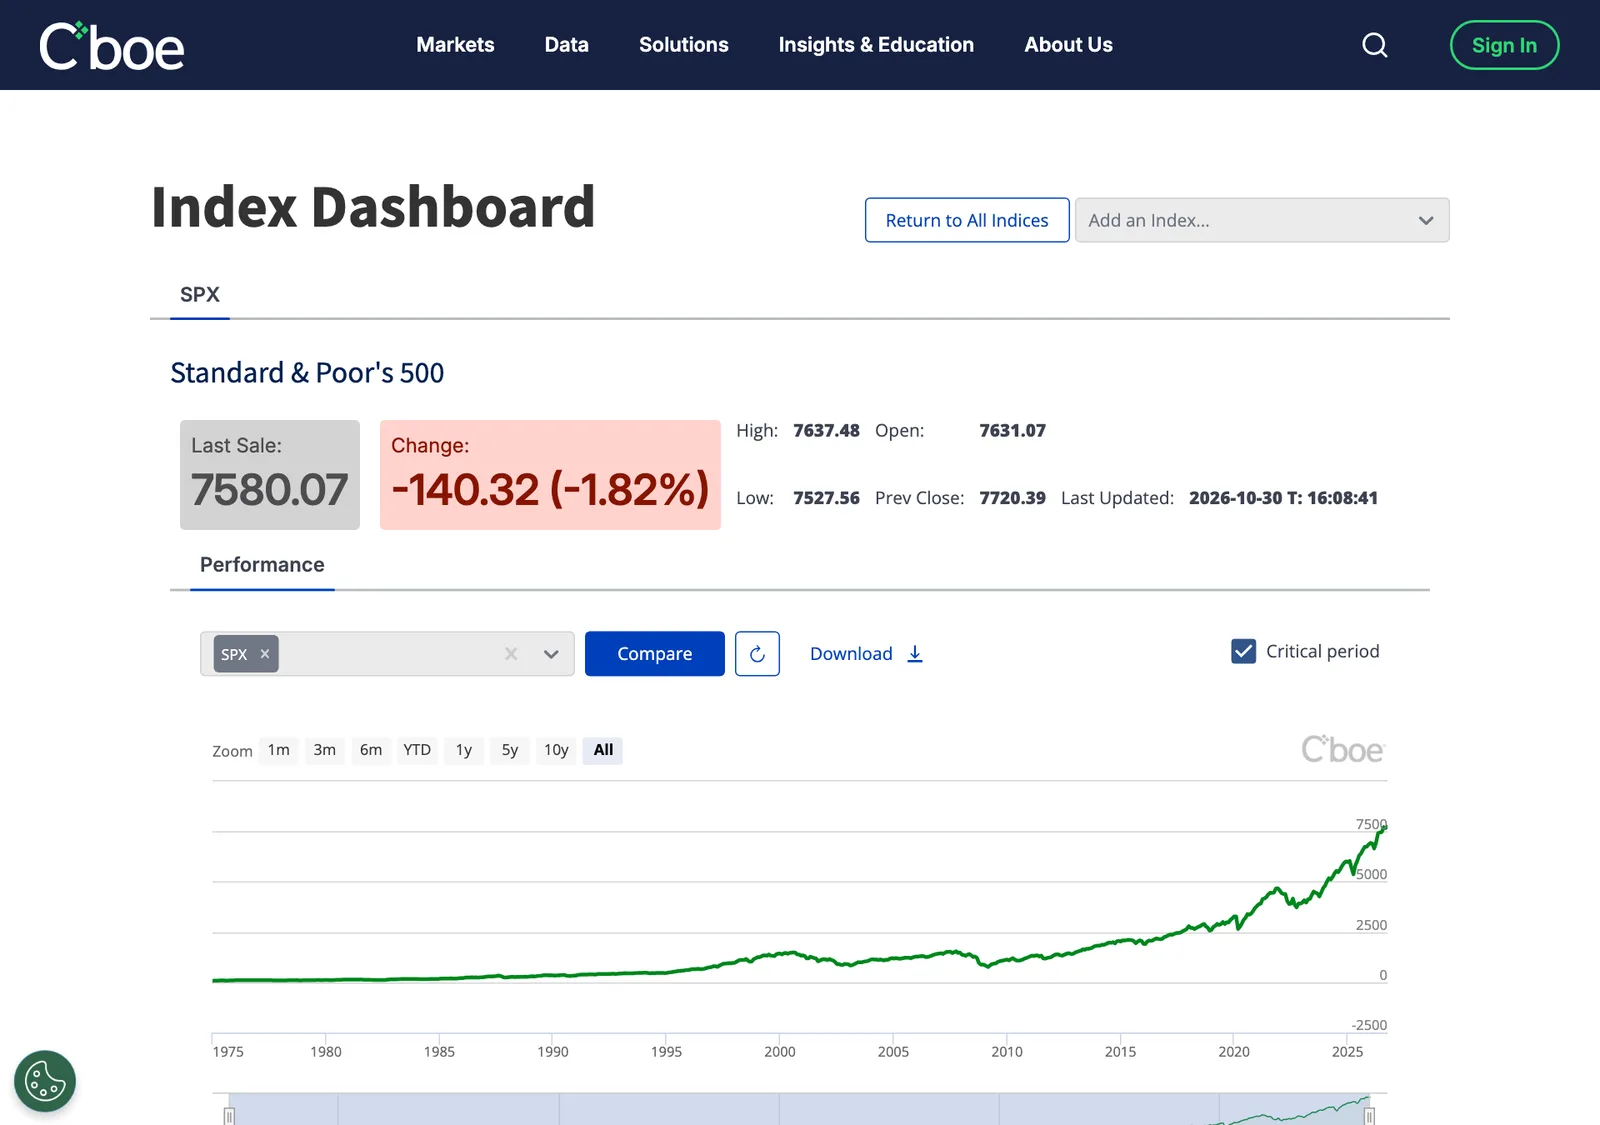Click the right range navigator handle
Viewport: 1600px width, 1125px height.
pos(1369,1116)
